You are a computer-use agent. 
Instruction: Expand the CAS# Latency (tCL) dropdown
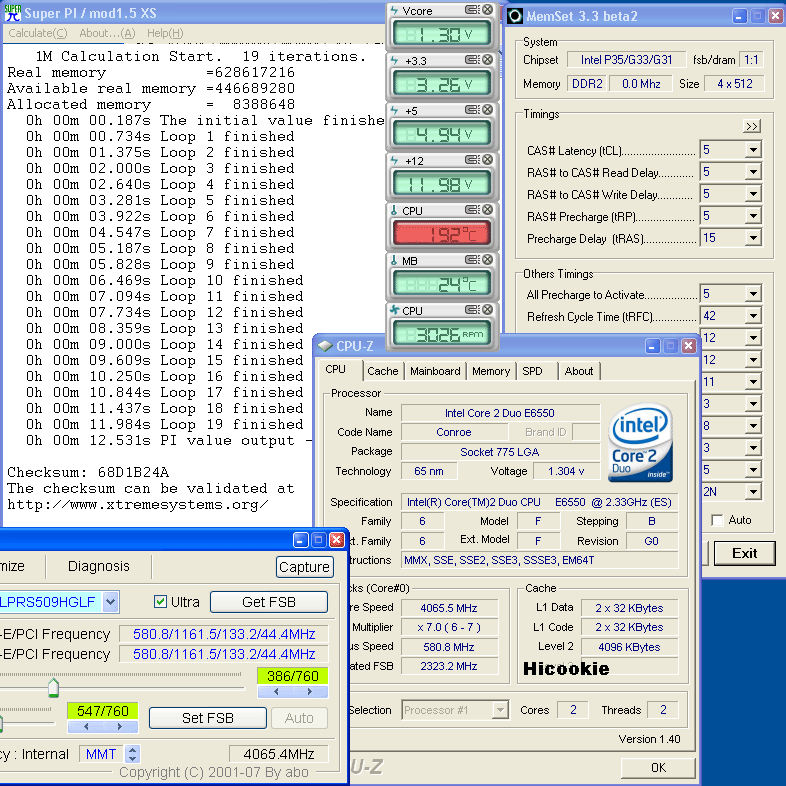(752, 151)
